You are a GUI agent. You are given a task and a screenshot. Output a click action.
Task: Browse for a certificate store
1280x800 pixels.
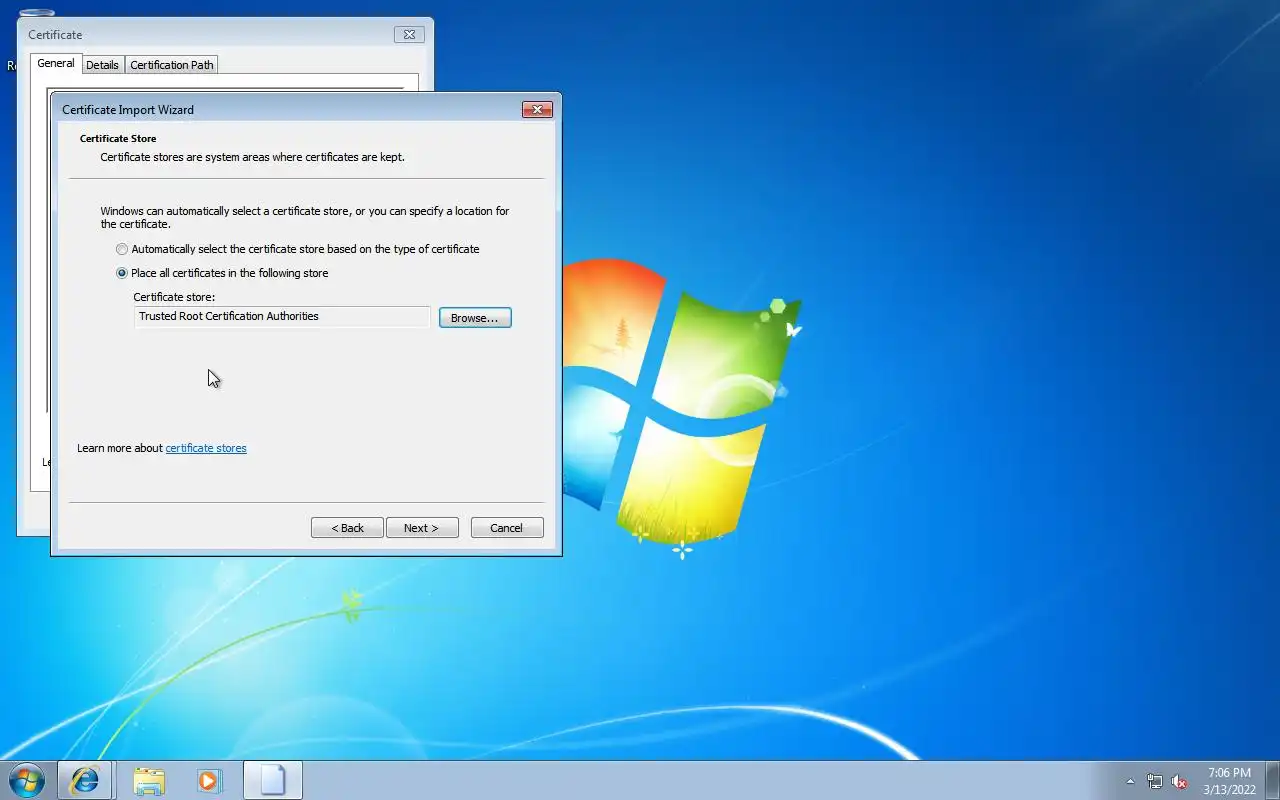(x=475, y=318)
